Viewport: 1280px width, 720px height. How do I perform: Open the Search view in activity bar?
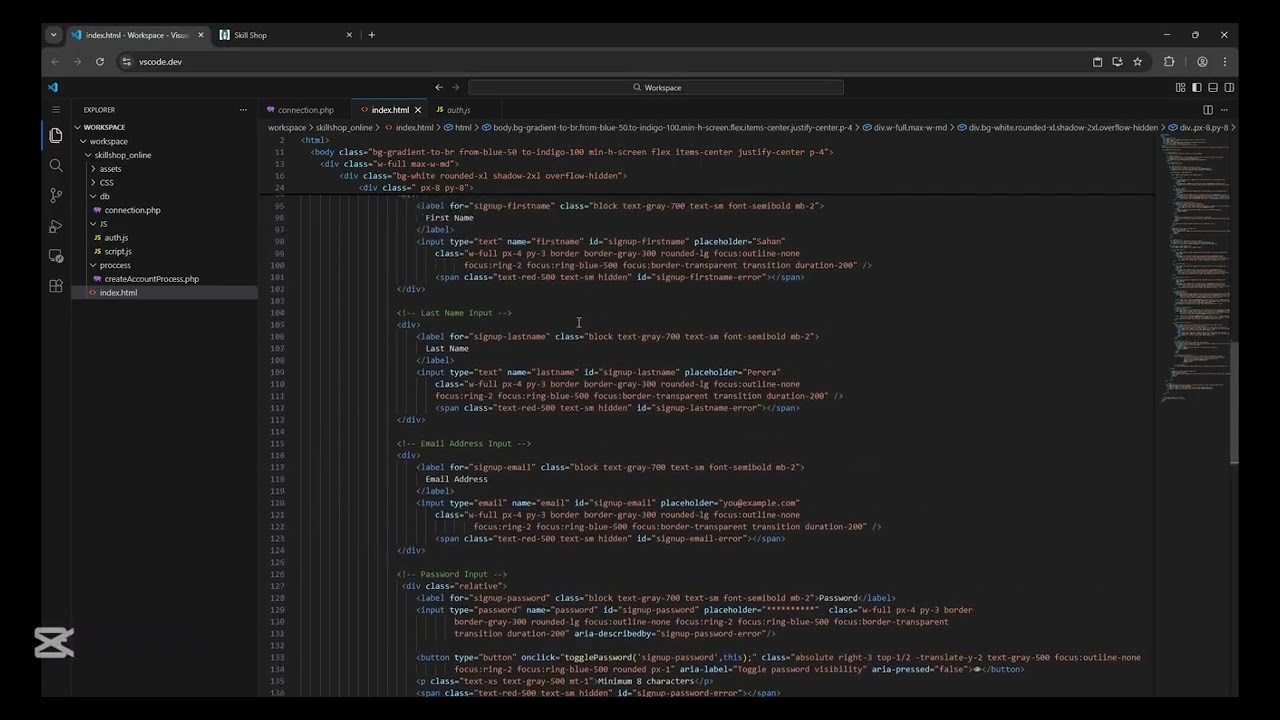pos(56,165)
